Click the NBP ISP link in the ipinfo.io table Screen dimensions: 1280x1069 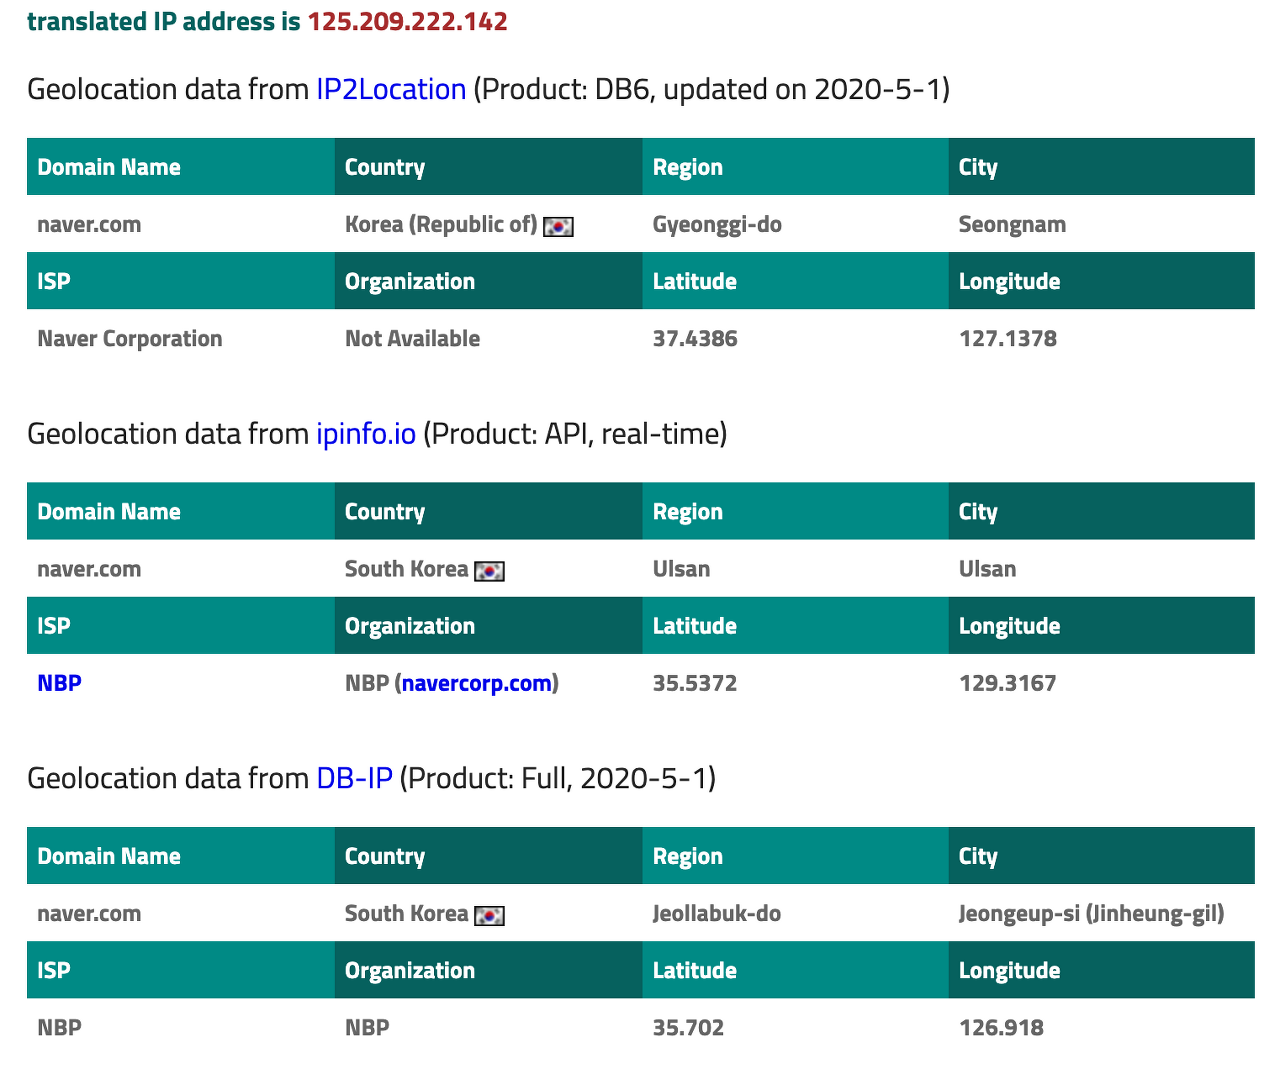(59, 683)
